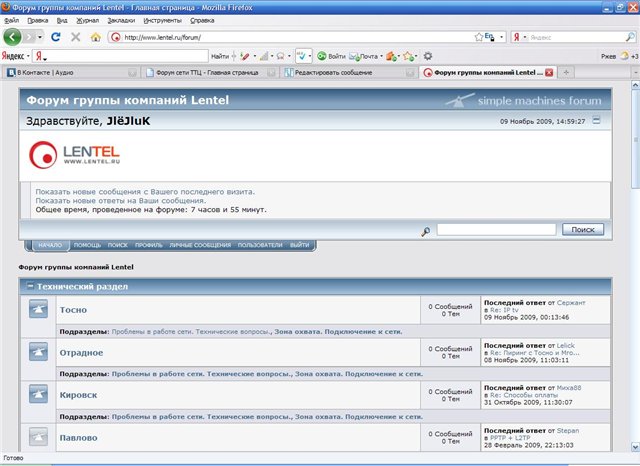This screenshot has height=466, width=640.
Task: Open ЛИЧНЫЕ СООБЩЕНИЯ in forum navigation
Action: tap(200, 245)
